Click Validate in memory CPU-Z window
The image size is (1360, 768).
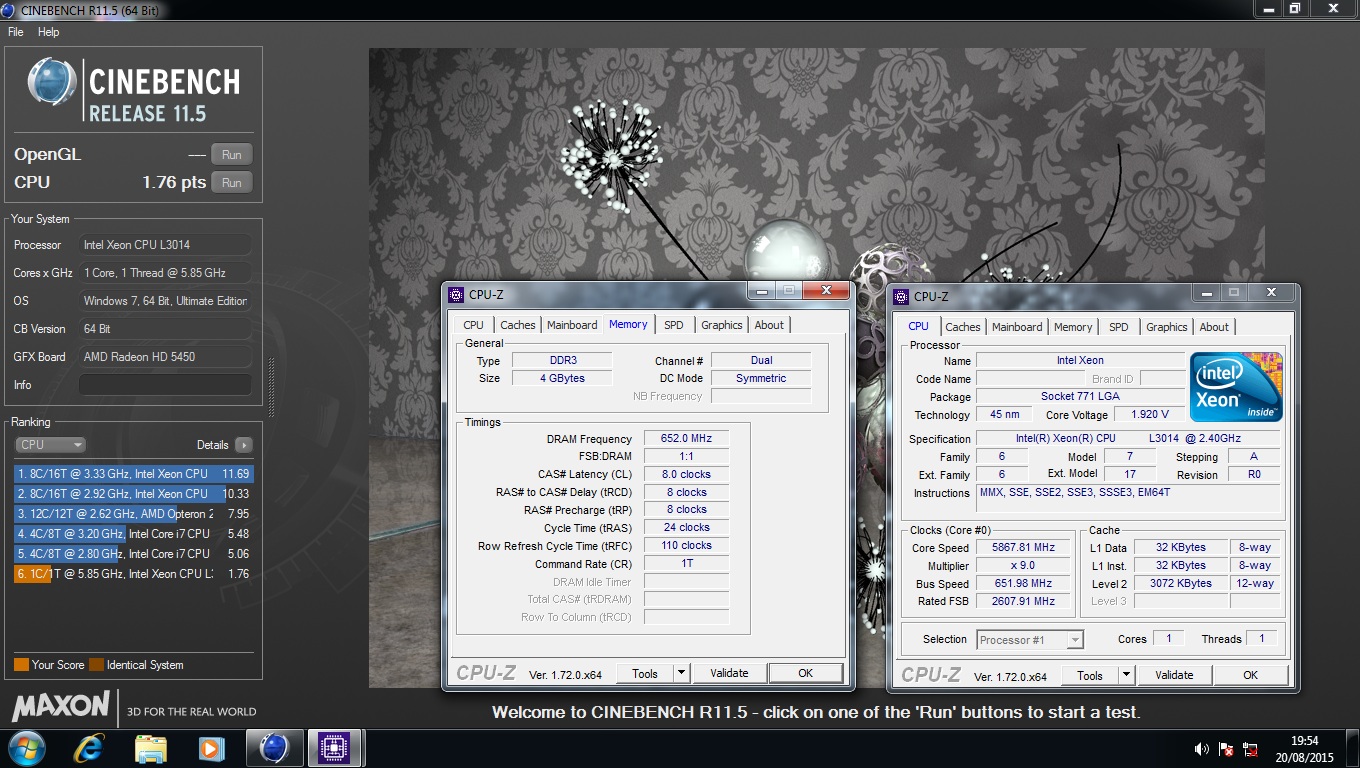[729, 673]
